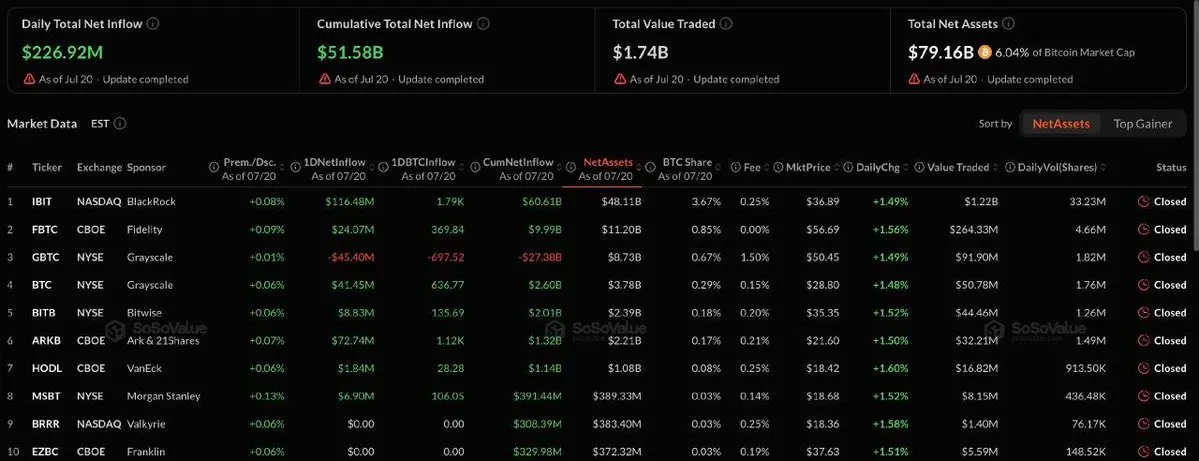This screenshot has width=1199, height=461.
Task: Sort by NetAssets toggle button
Action: (1061, 123)
